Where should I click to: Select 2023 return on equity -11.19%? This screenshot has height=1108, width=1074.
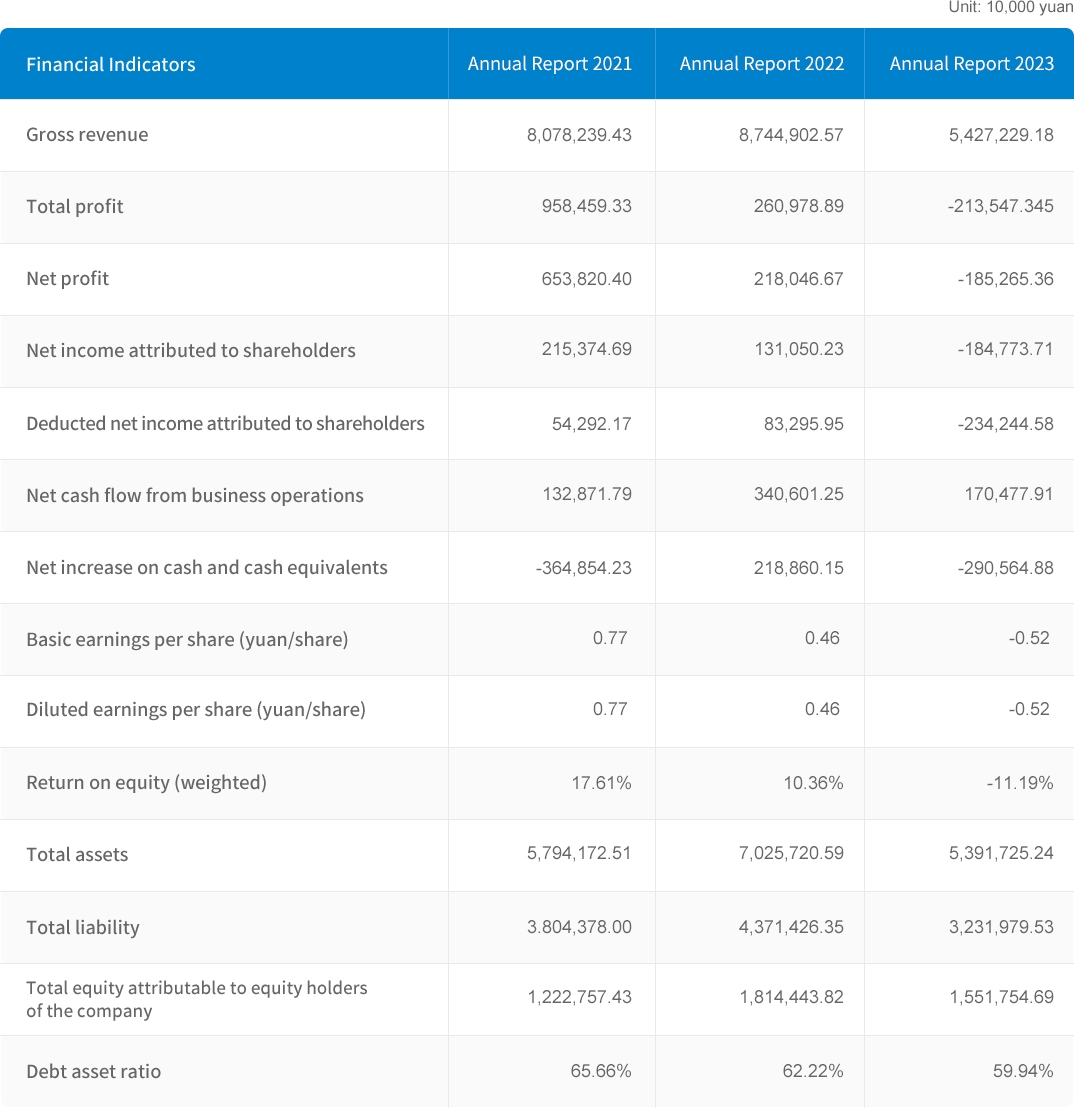point(1019,783)
